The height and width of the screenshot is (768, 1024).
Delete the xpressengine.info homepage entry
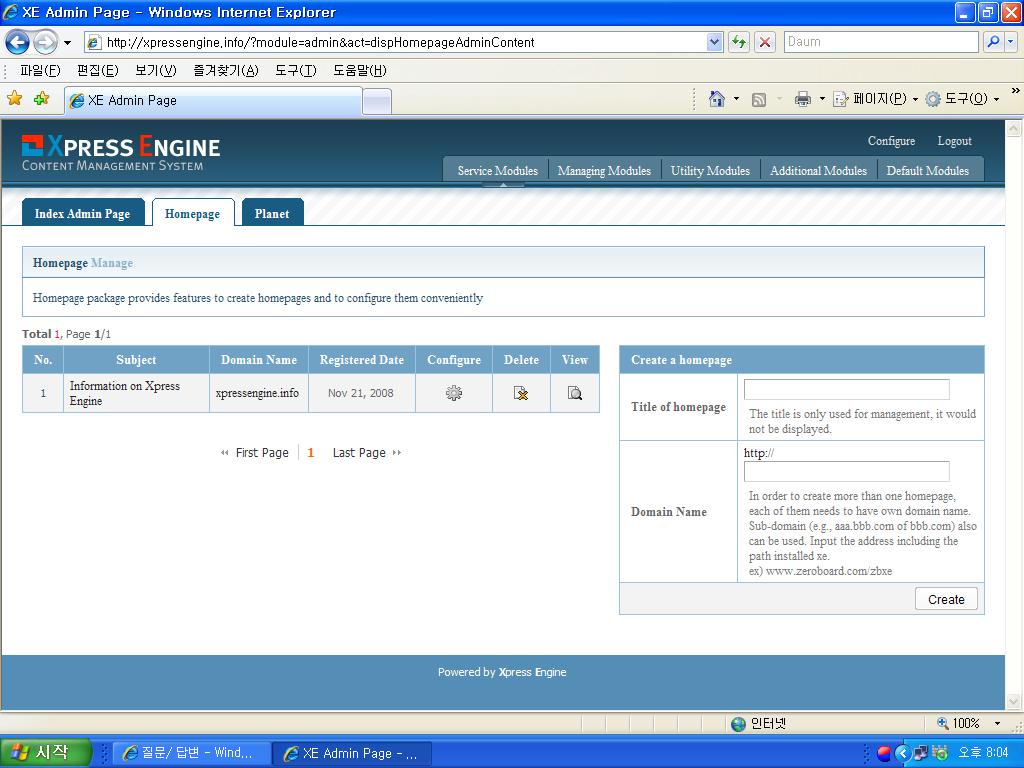(520, 392)
